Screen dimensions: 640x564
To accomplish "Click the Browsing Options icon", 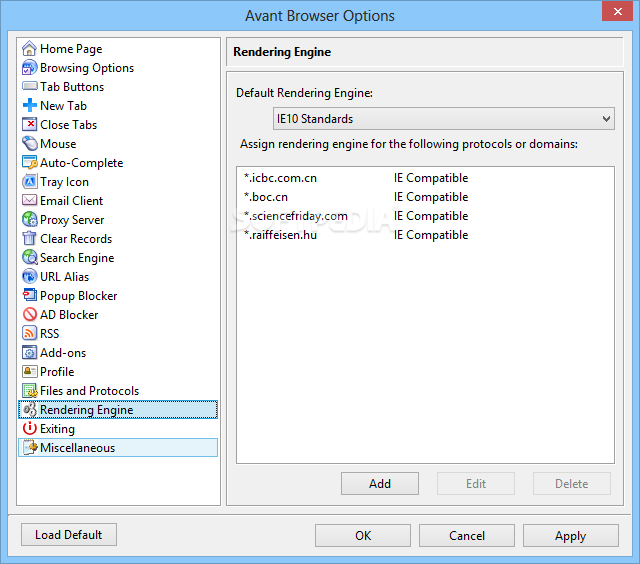I will 29,68.
